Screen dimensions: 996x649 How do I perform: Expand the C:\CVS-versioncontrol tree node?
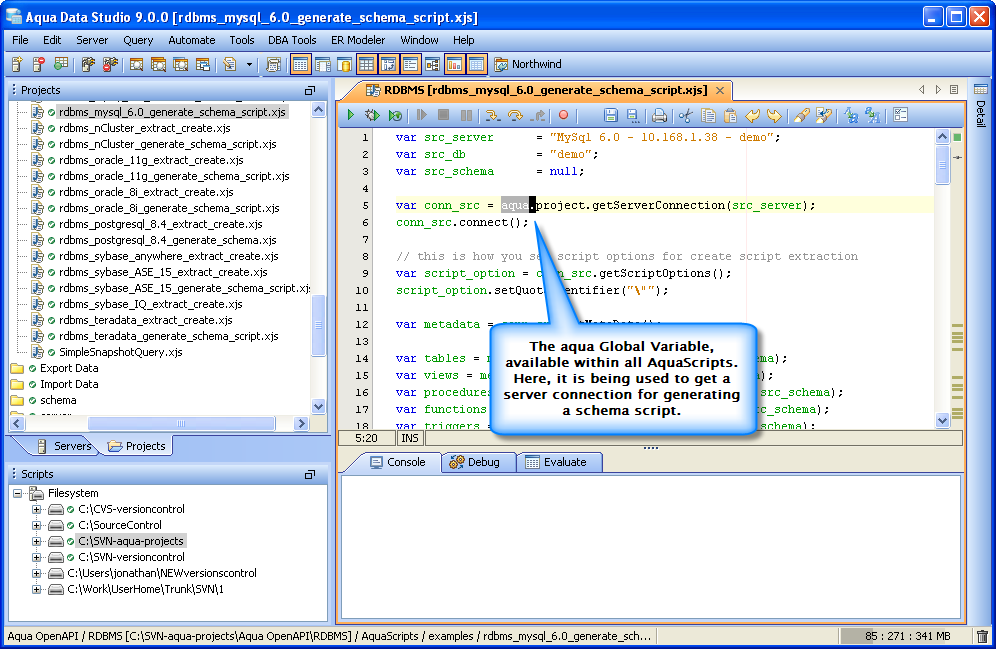coord(37,509)
